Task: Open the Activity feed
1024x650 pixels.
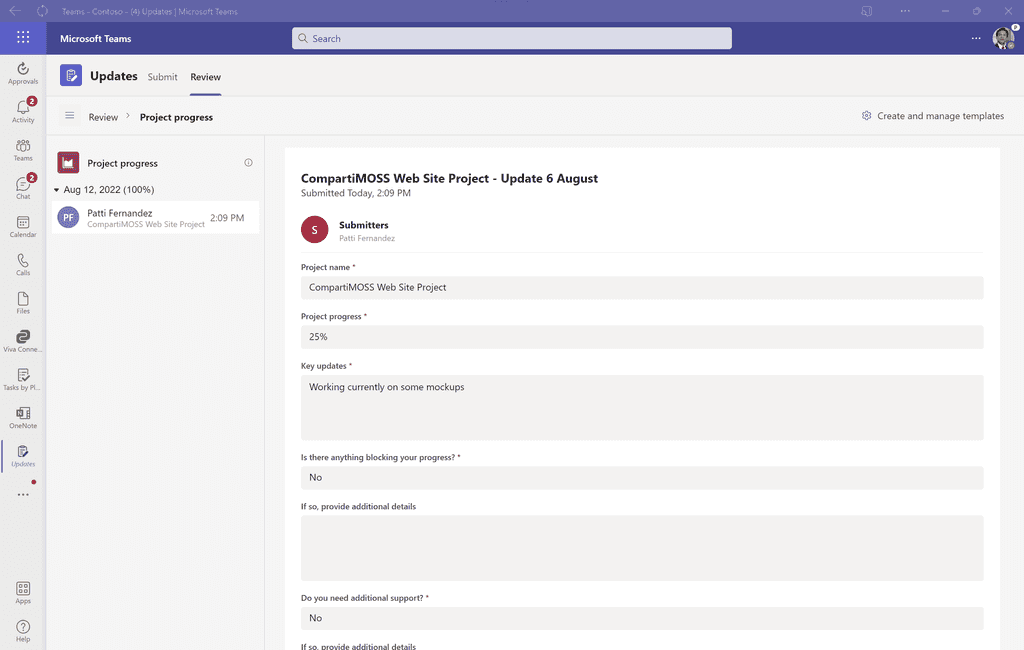Action: (23, 111)
